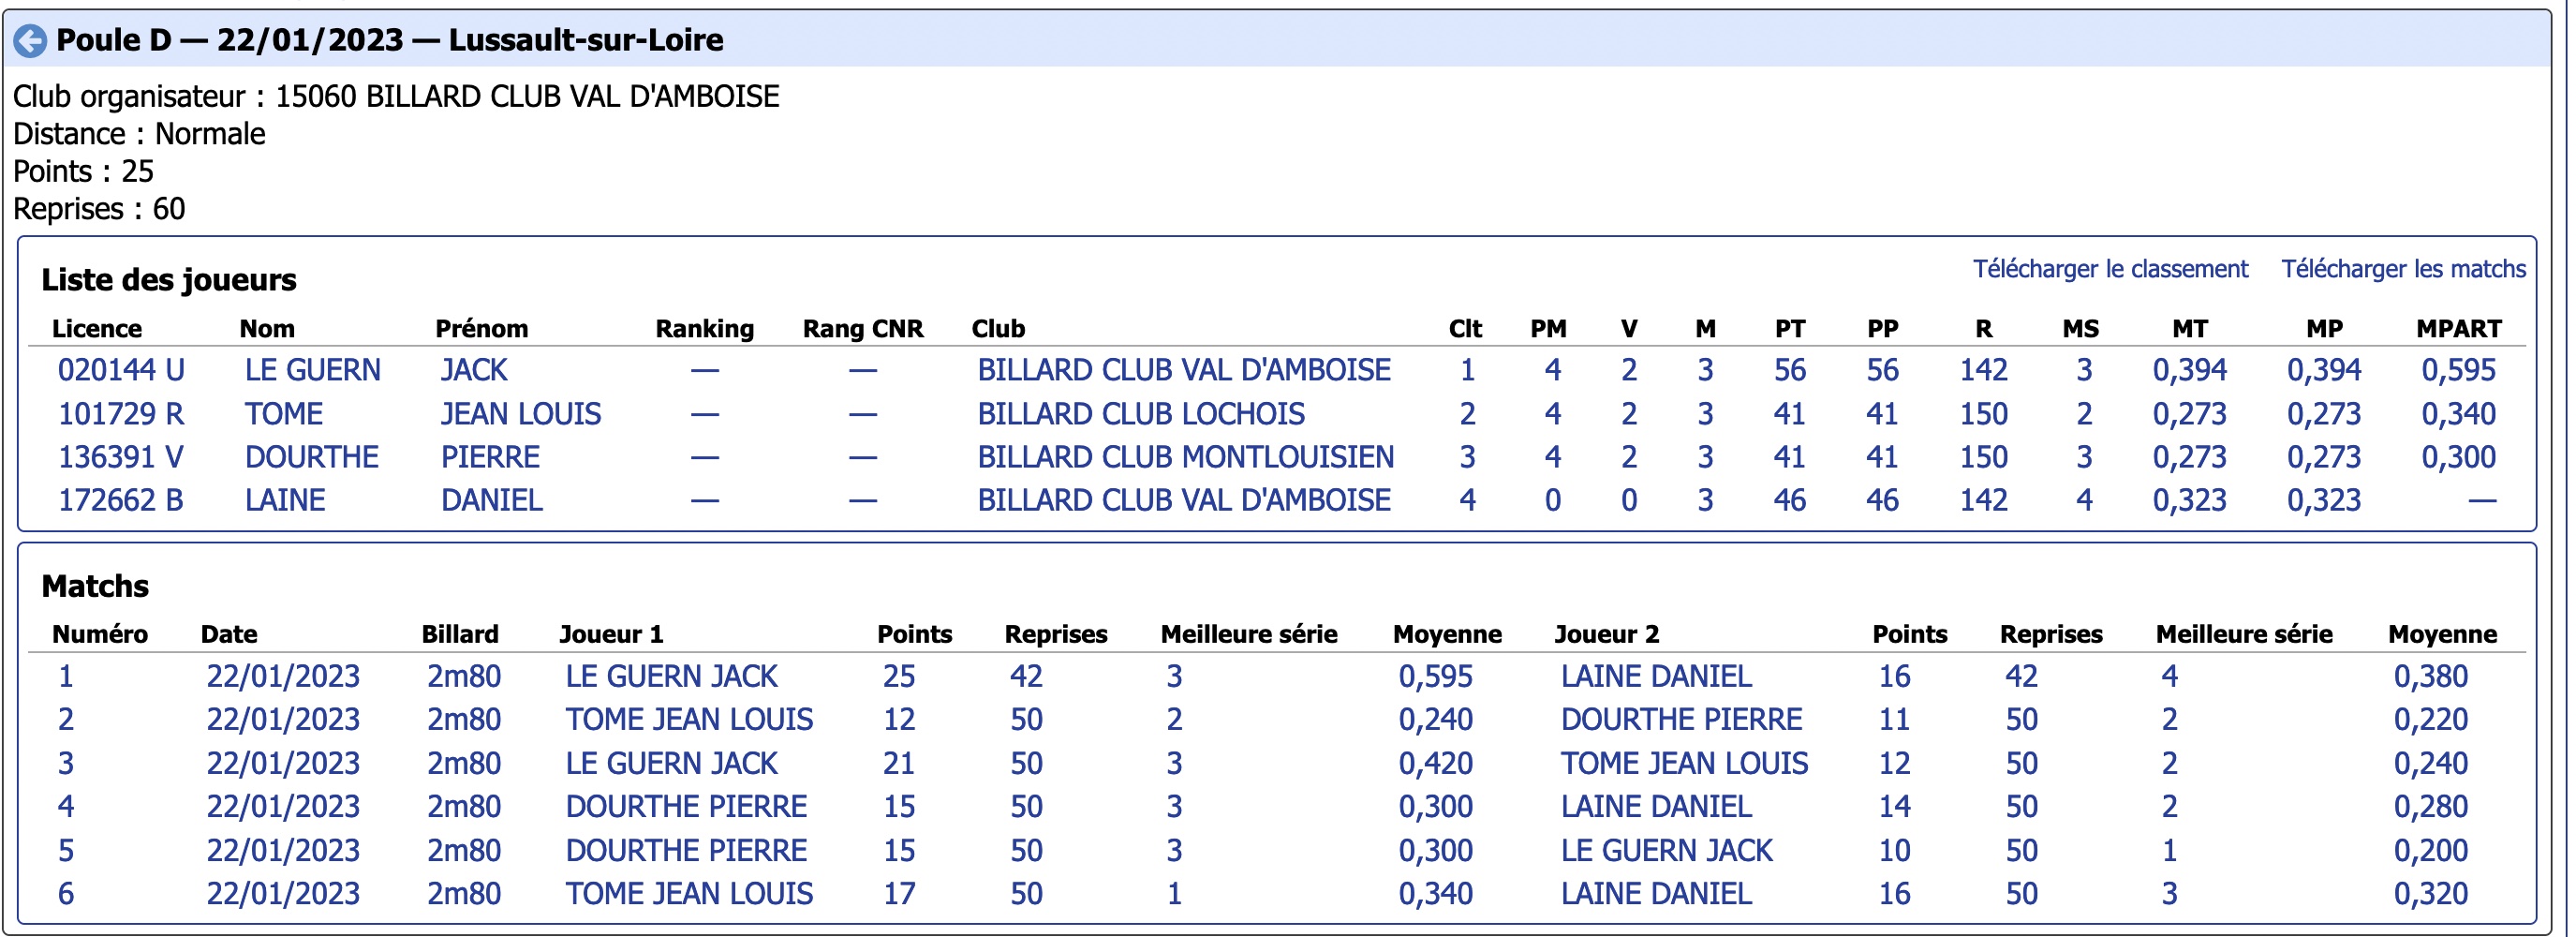Click the Clt column header
The height and width of the screenshot is (937, 2576).
point(1465,329)
